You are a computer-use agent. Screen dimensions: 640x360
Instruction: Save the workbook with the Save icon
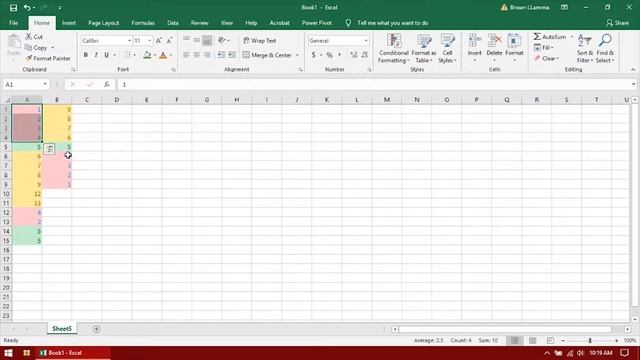coord(13,7)
